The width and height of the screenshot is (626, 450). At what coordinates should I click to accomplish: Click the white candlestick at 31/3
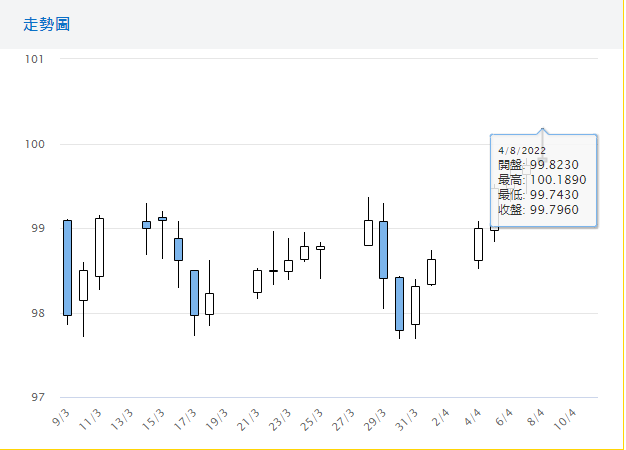(415, 304)
